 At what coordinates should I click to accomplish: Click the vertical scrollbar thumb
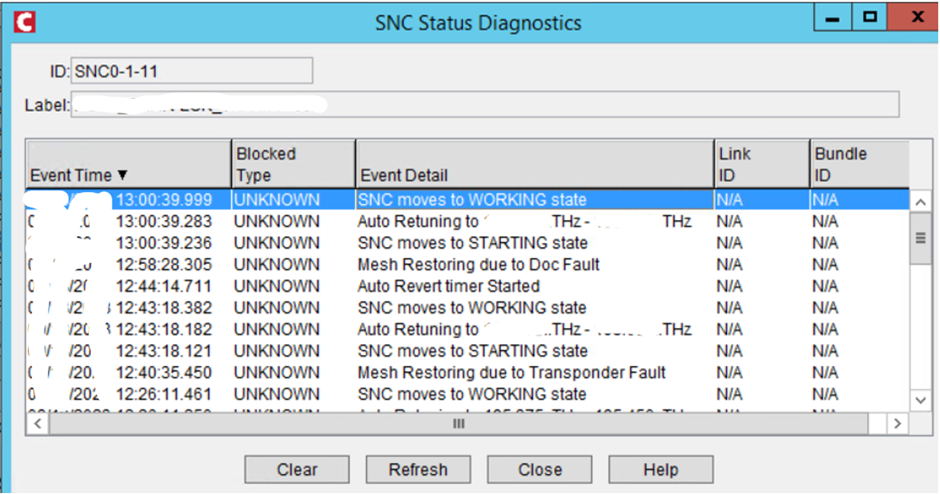[x=921, y=239]
